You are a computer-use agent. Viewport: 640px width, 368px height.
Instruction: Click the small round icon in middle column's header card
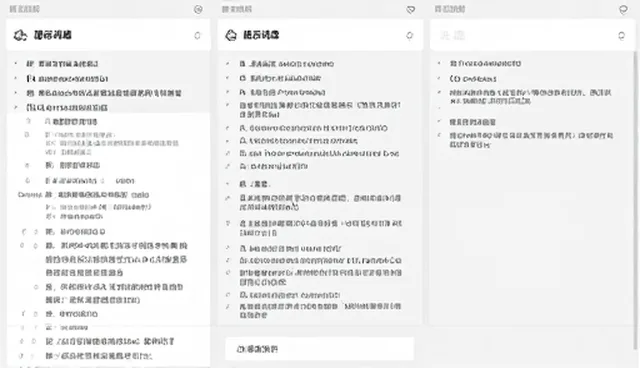(x=409, y=36)
